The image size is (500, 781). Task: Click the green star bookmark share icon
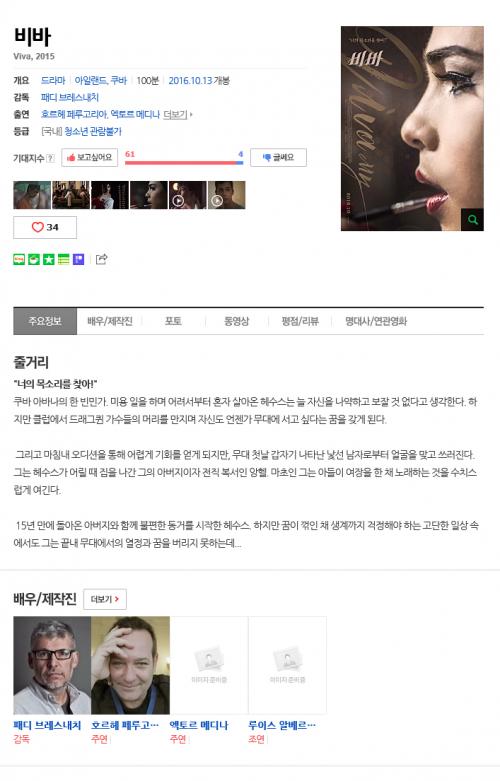pos(49,260)
